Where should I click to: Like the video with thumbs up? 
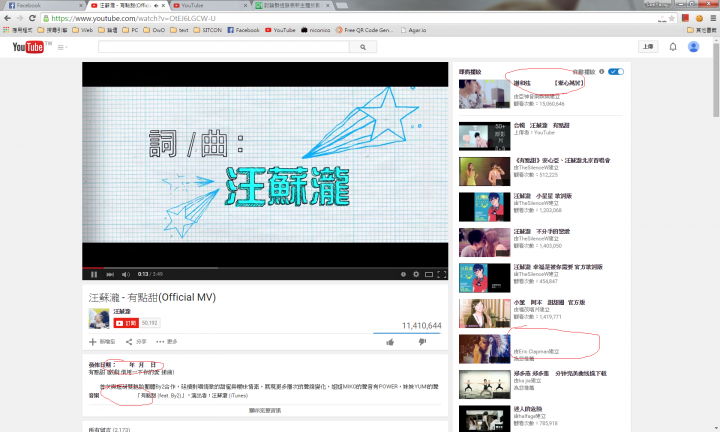pos(390,342)
